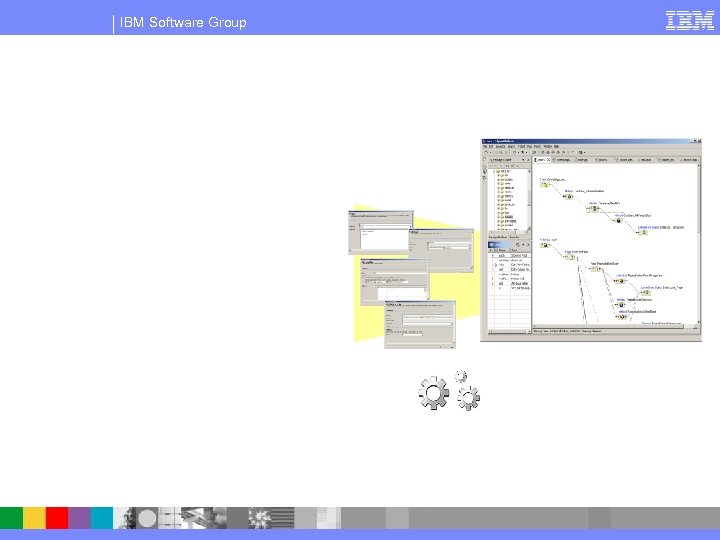Viewport: 720px width, 540px height.
Task: Click the diagram editor's vertical scrollbar
Action: click(x=699, y=243)
